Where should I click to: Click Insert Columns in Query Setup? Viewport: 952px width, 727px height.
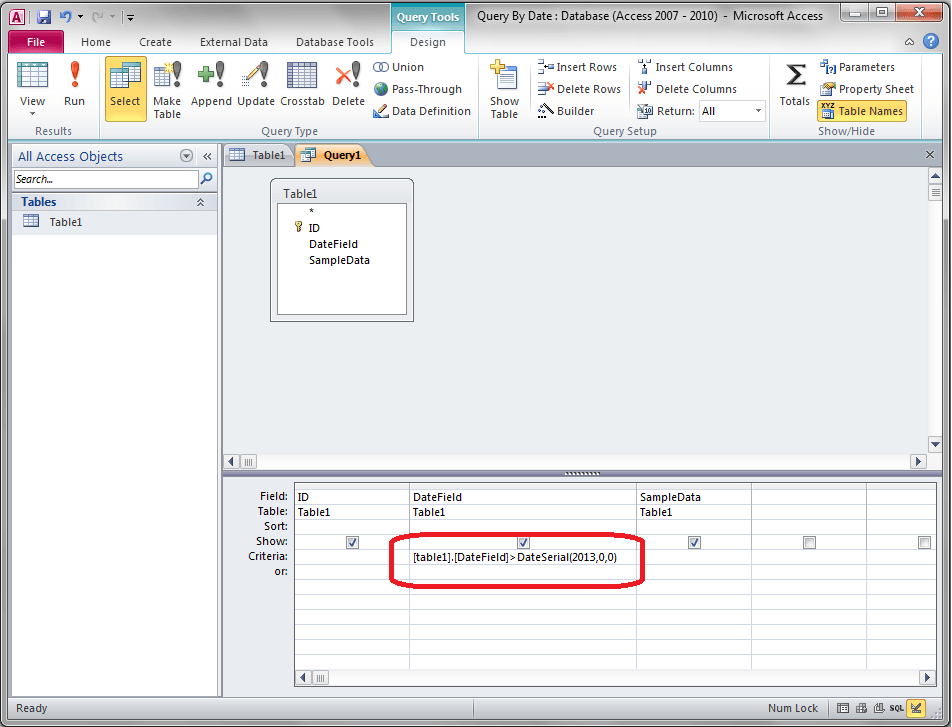(x=684, y=67)
